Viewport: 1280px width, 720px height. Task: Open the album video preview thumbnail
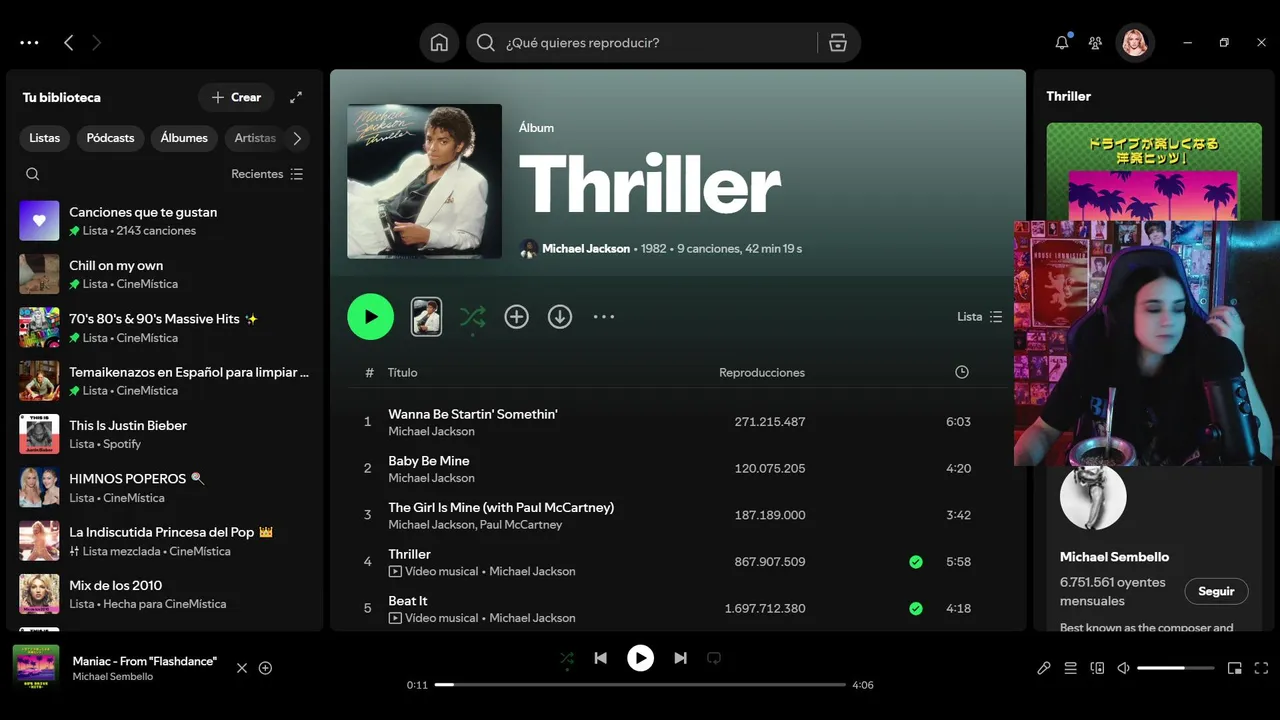click(426, 317)
